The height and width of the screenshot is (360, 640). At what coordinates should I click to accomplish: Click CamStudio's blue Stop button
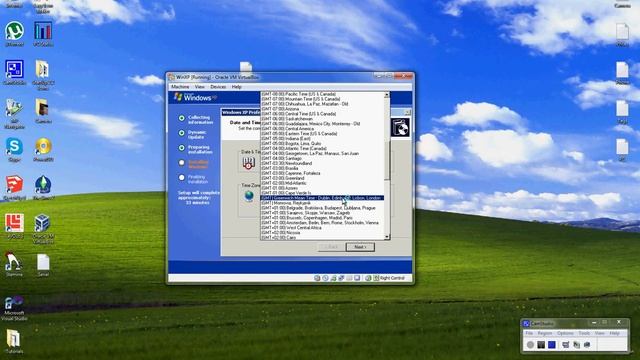point(552,345)
